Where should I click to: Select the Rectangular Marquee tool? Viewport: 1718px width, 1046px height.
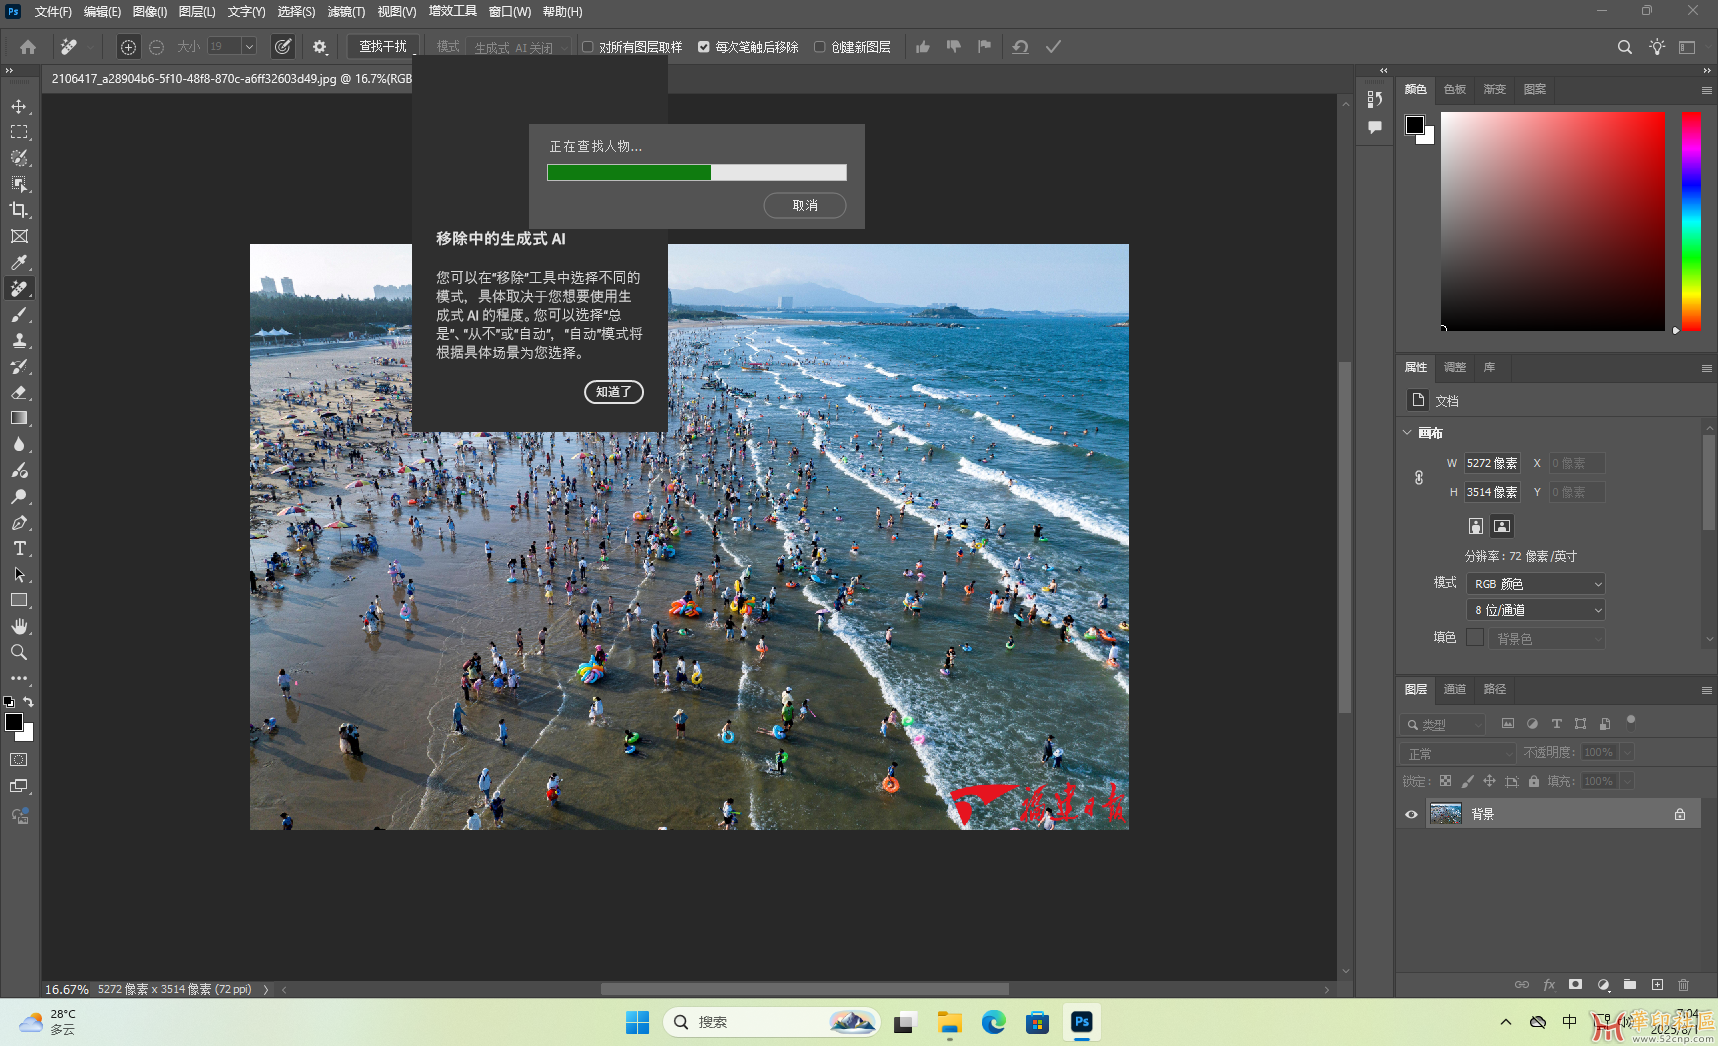(x=19, y=132)
